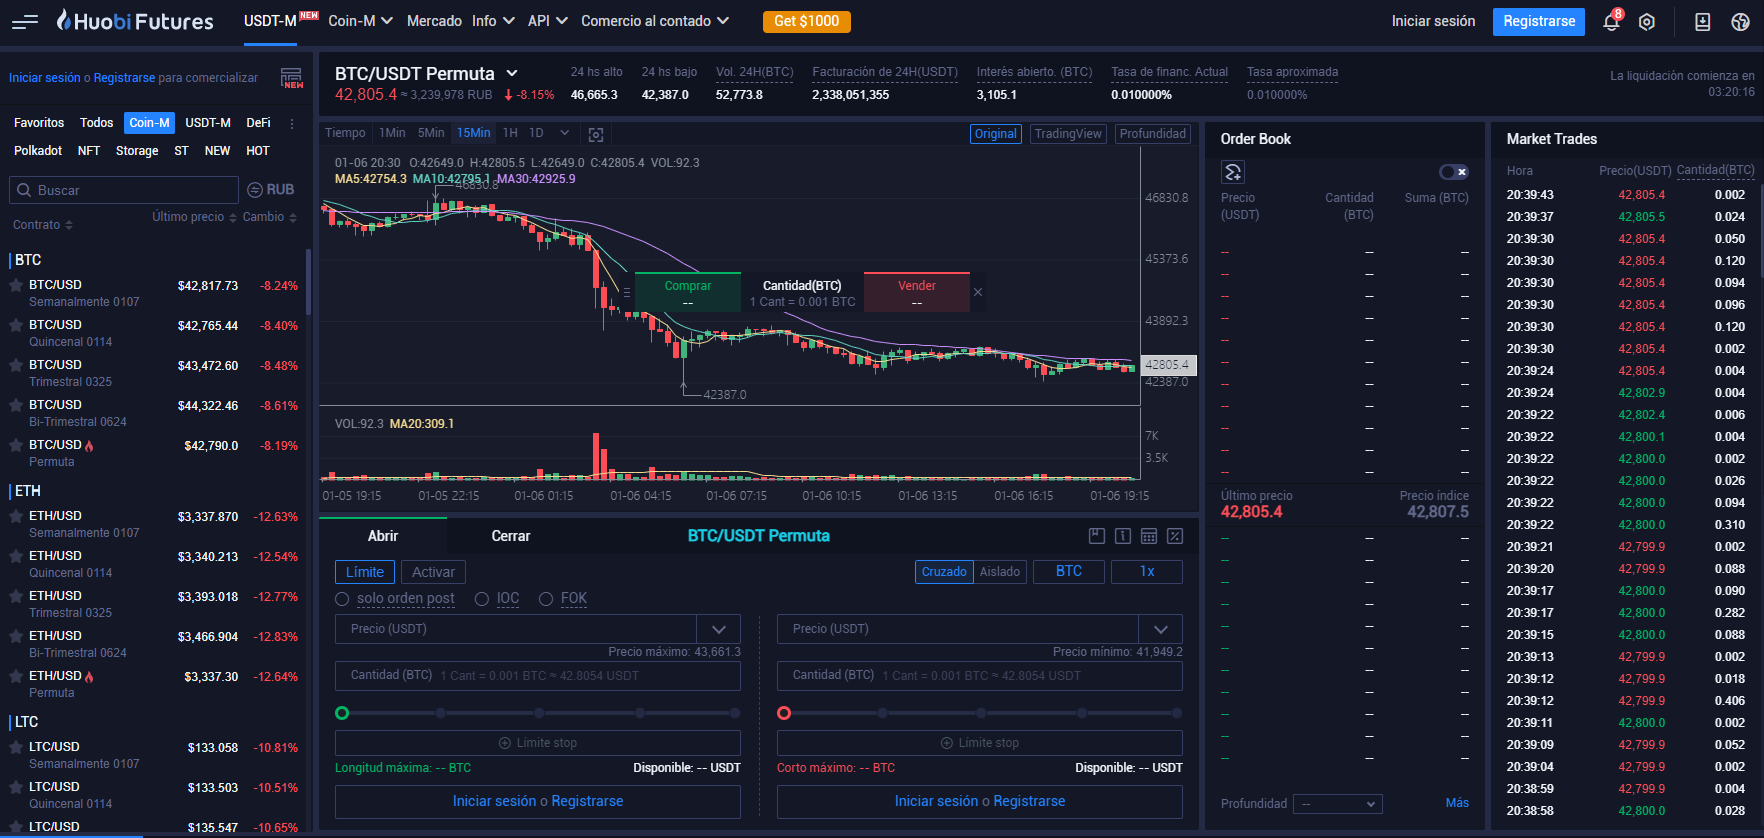This screenshot has height=838, width=1764.
Task: Open the Profundidad depth dropdown
Action: (x=1338, y=804)
